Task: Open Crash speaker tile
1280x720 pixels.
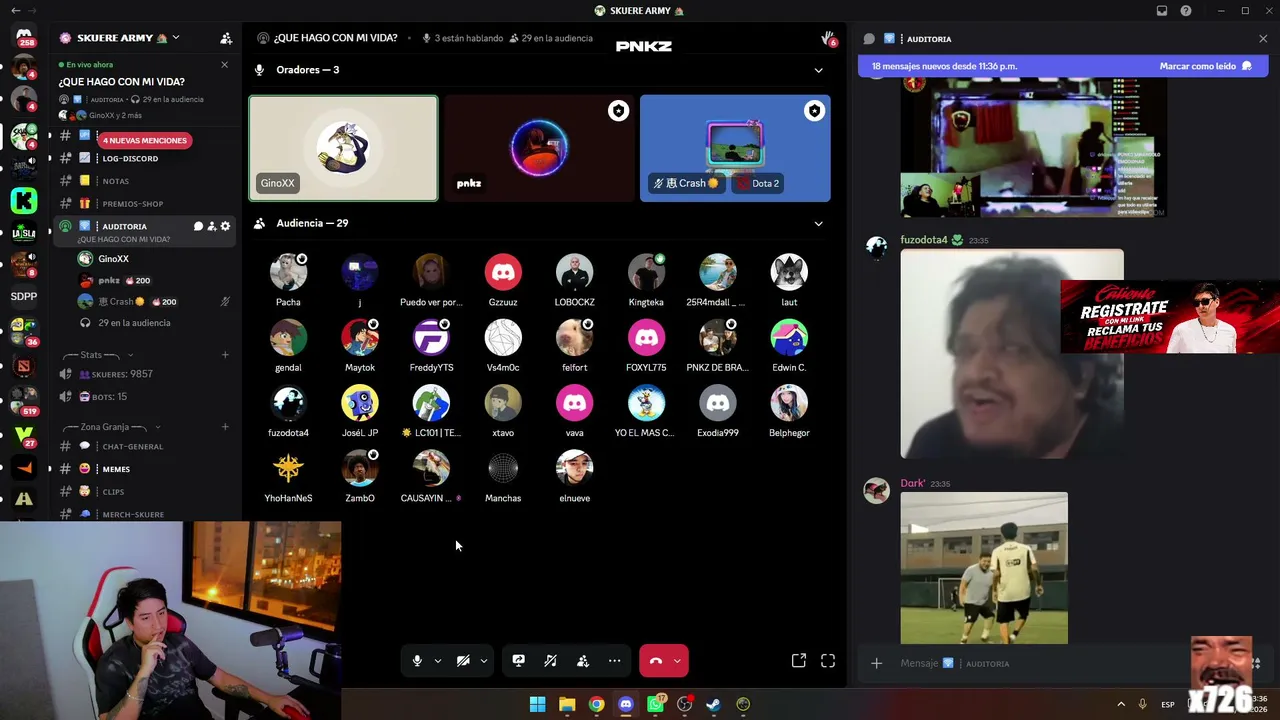Action: pos(735,148)
